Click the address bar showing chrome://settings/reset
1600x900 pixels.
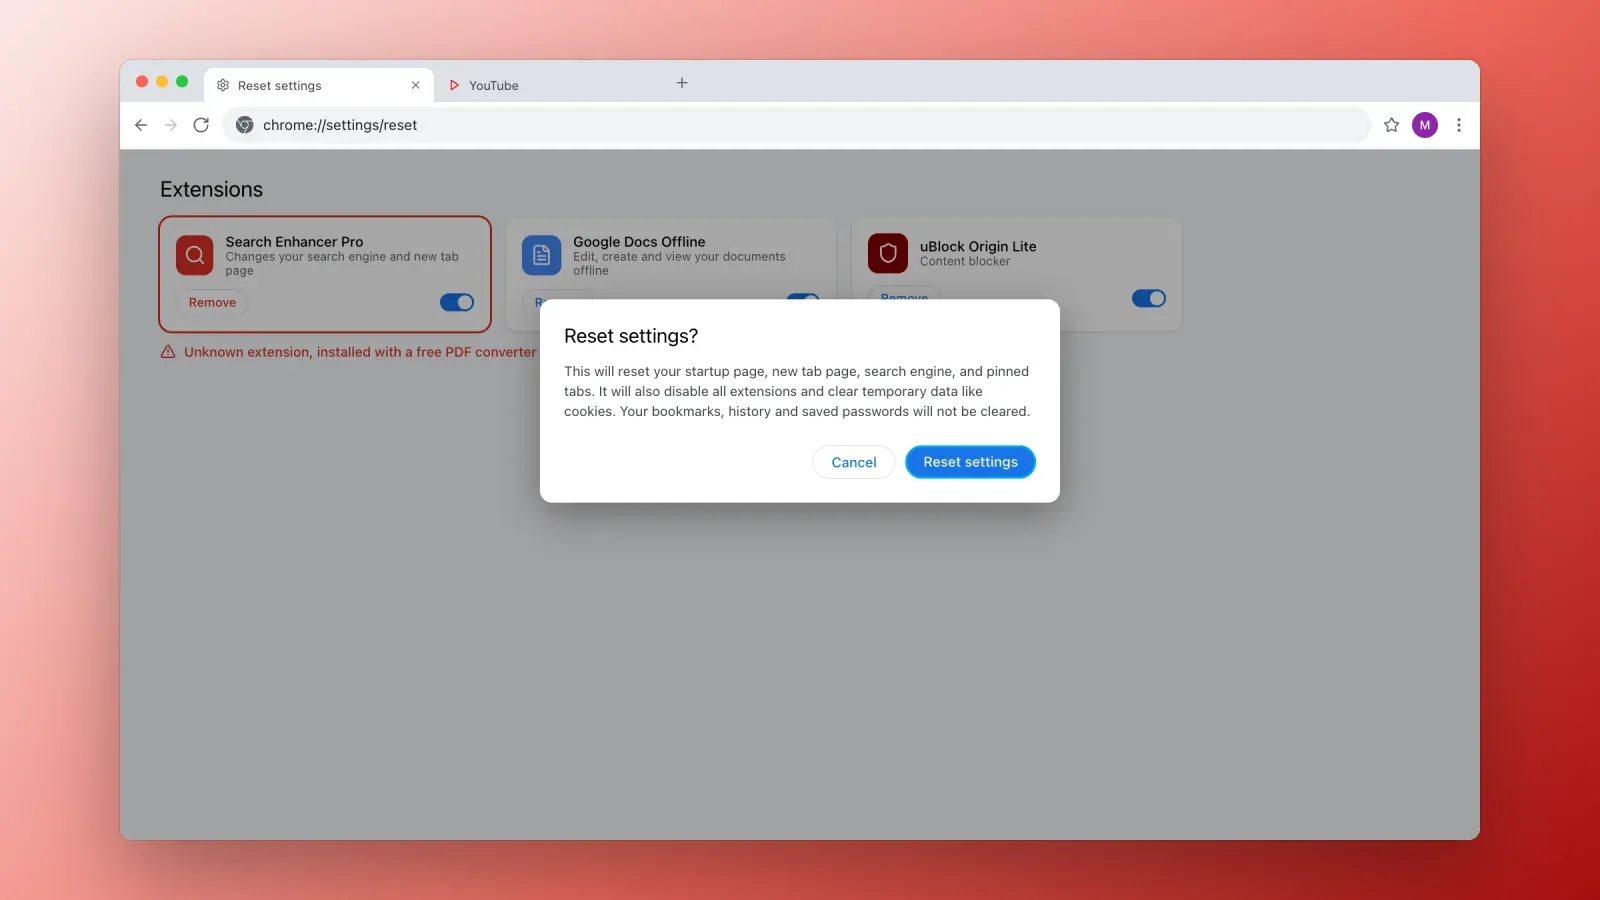[x=796, y=125]
